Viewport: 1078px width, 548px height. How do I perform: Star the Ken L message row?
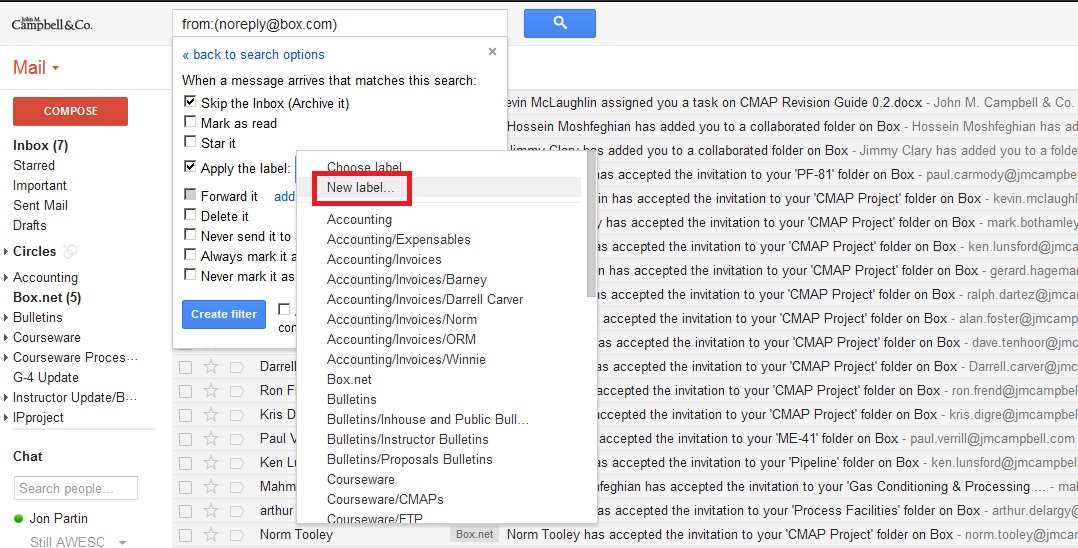(211, 463)
